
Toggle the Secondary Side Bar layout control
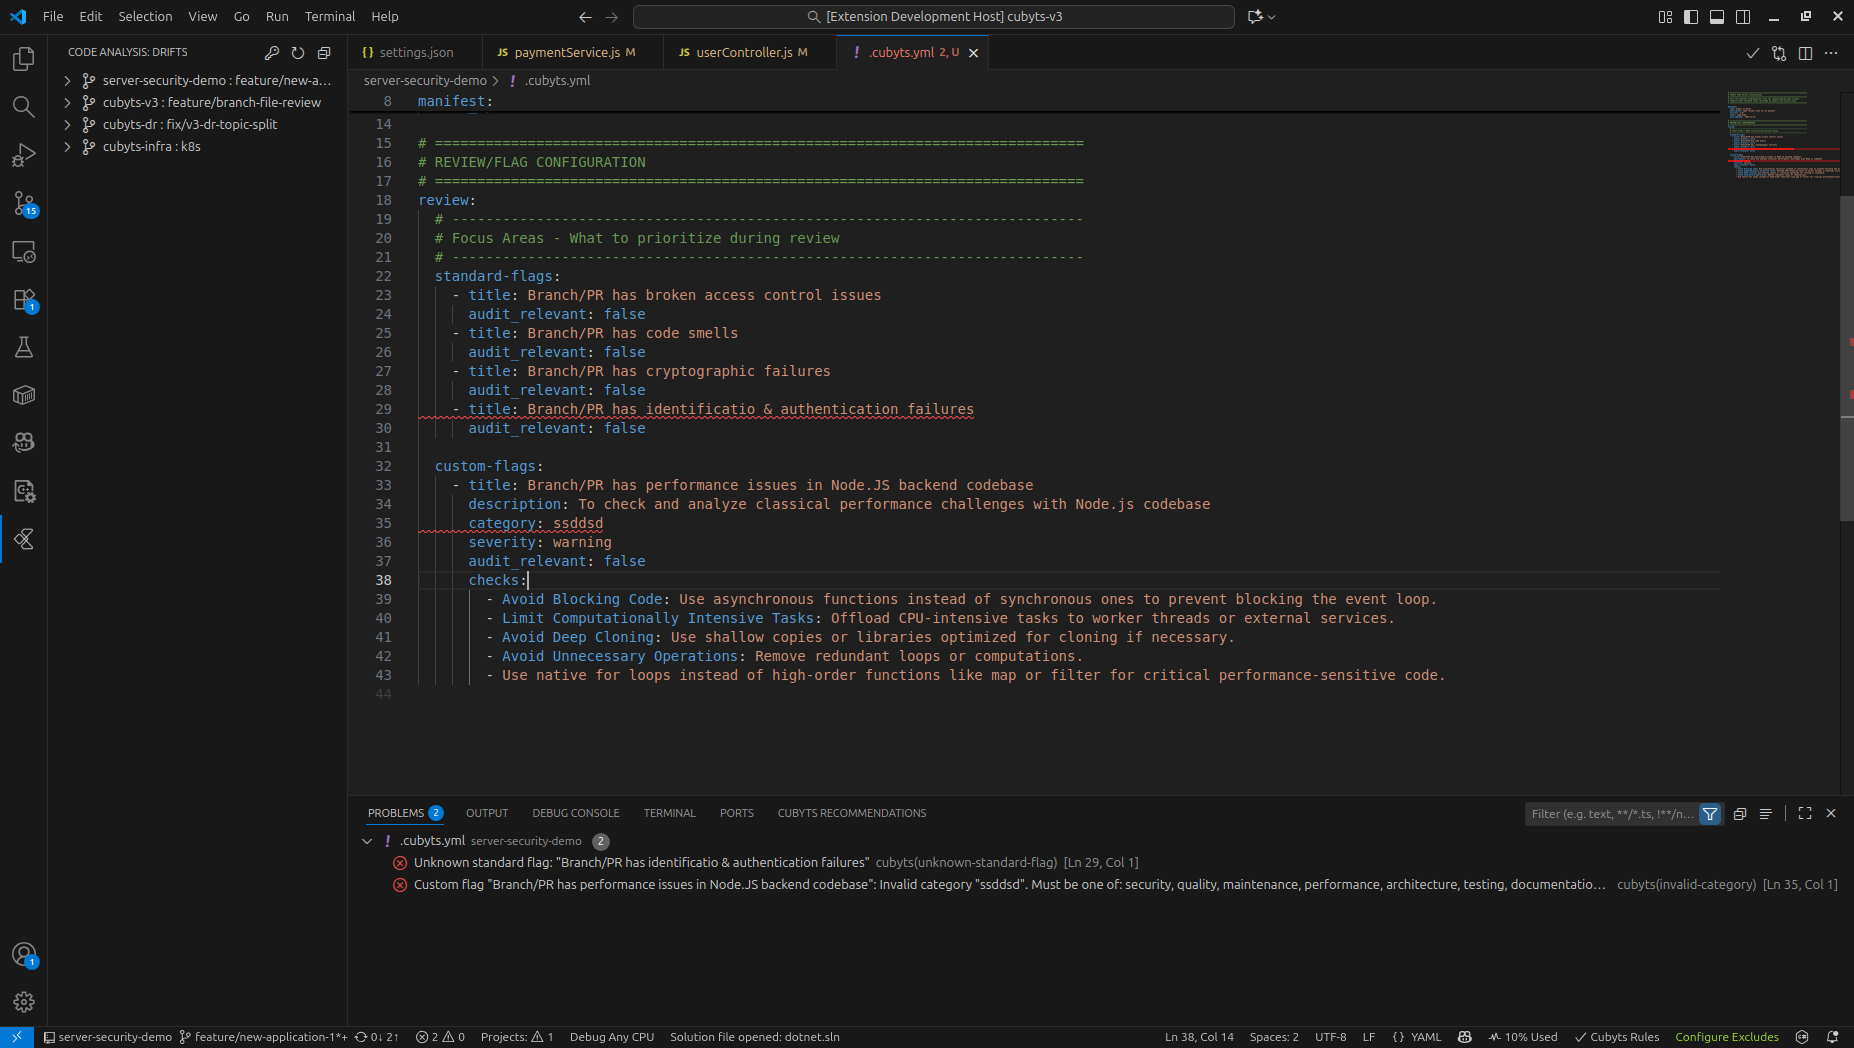pyautogui.click(x=1744, y=17)
